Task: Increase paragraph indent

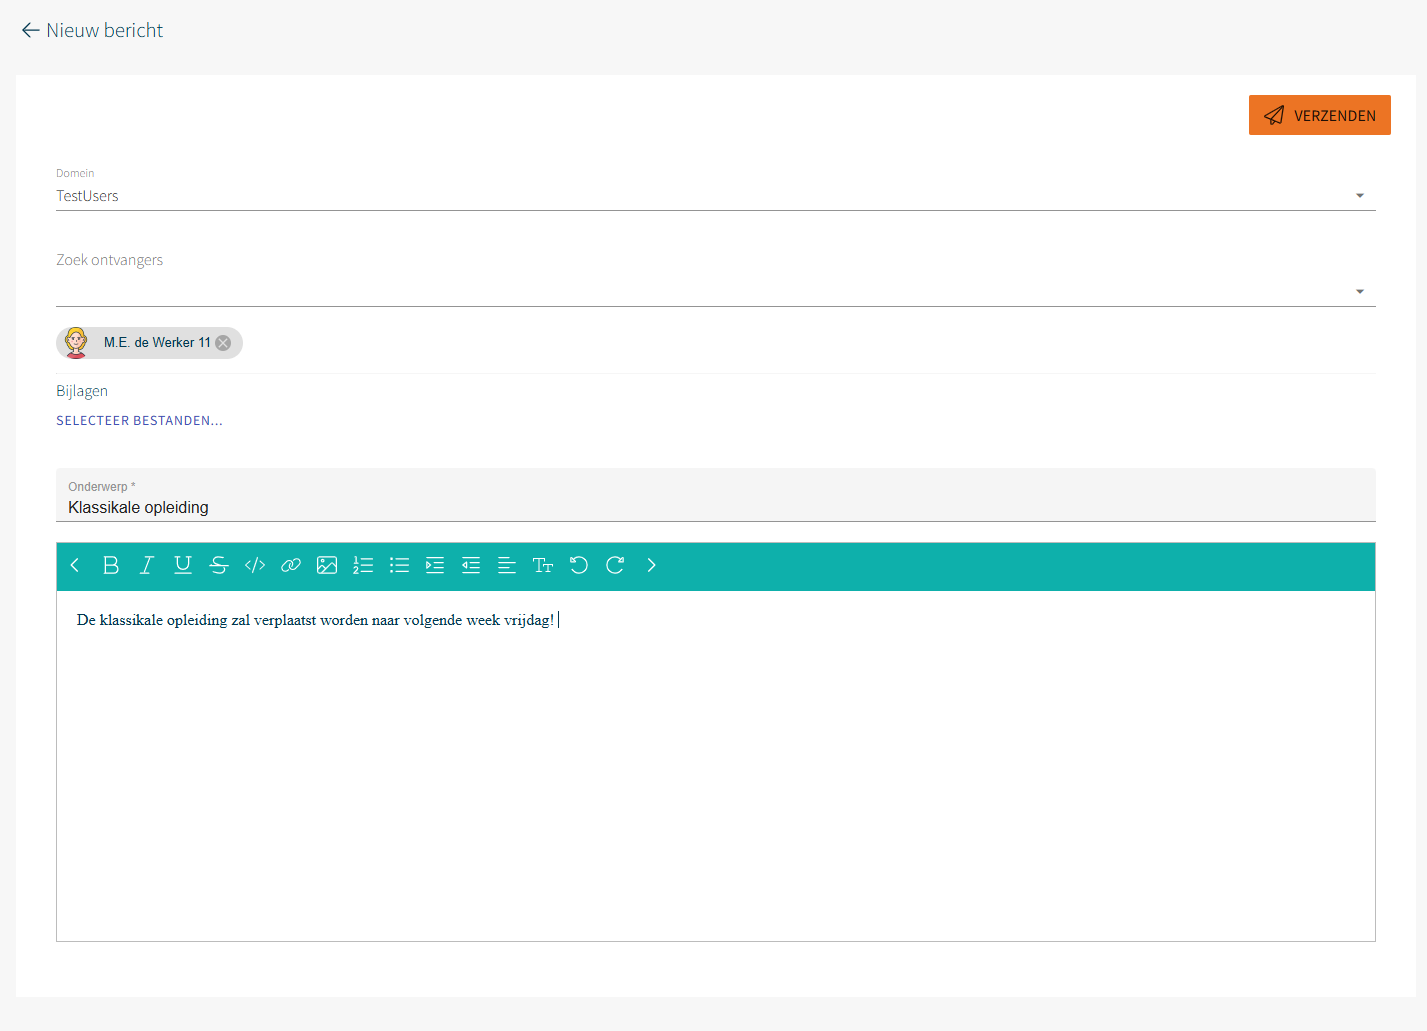Action: [435, 565]
